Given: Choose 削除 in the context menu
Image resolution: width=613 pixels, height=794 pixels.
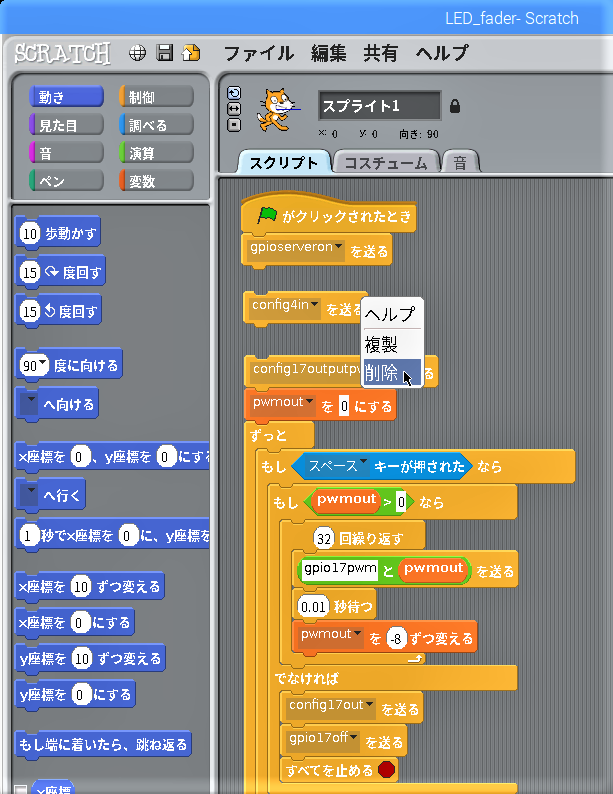Looking at the screenshot, I should coord(392,373).
